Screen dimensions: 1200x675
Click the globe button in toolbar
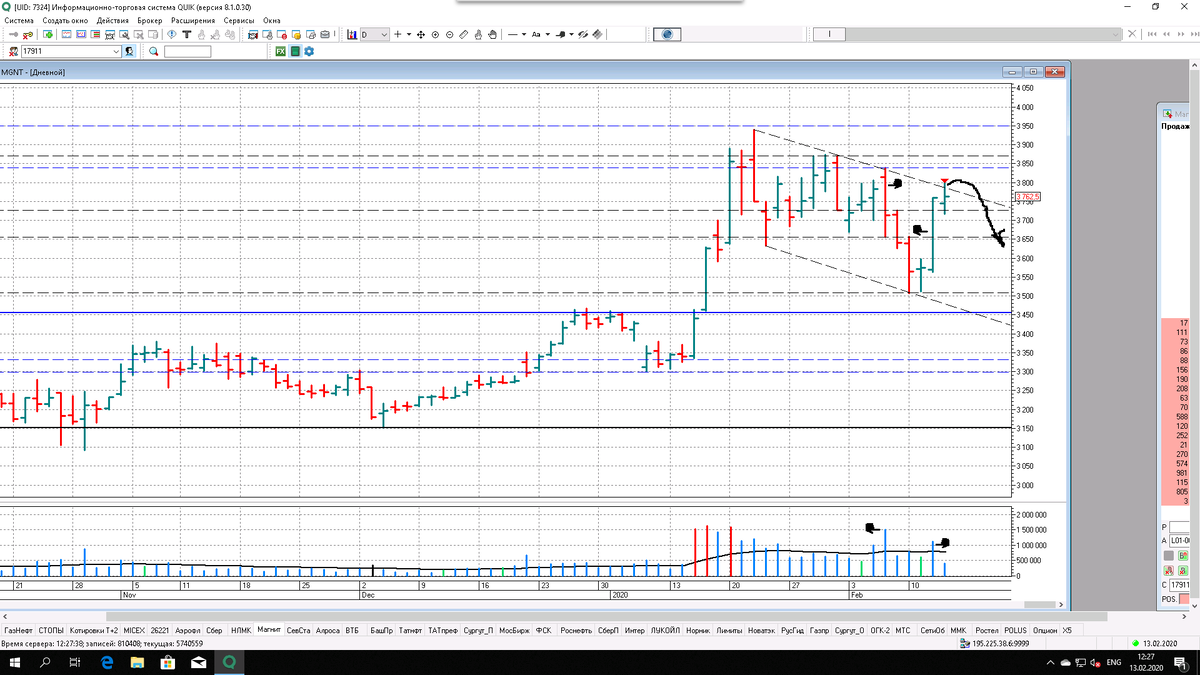(667, 34)
